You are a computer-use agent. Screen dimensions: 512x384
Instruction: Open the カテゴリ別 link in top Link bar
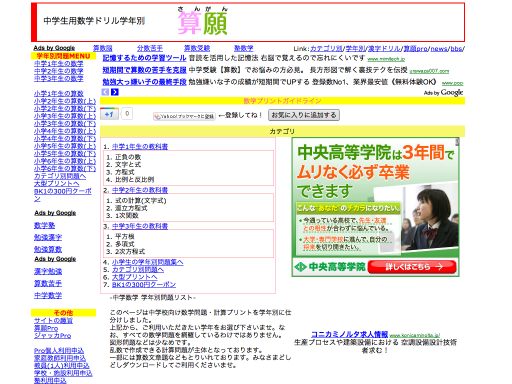pos(326,49)
